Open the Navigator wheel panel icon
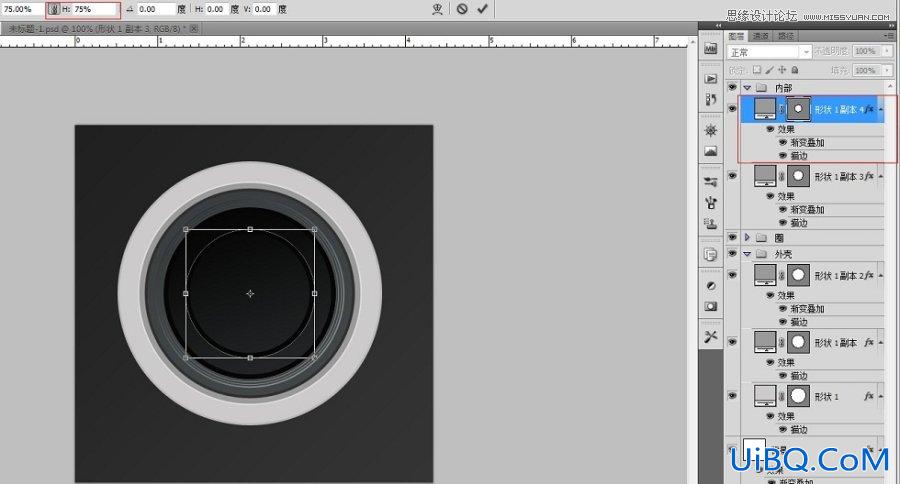The height and width of the screenshot is (484, 900). (x=711, y=130)
